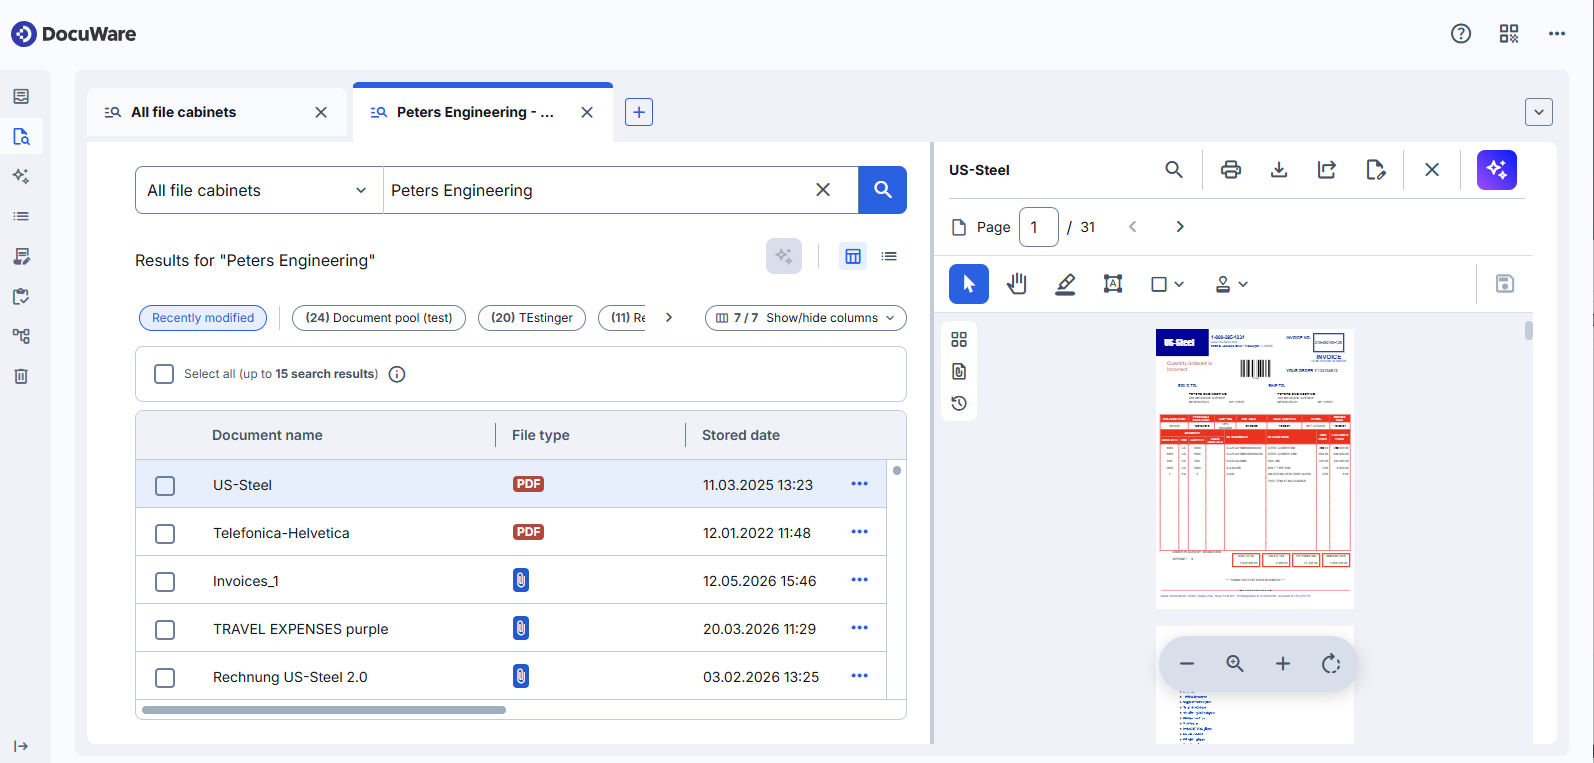Viewport: 1594px width, 763px height.
Task: Tick the checkbox for Telefonica-Helvetica row
Action: click(x=165, y=533)
